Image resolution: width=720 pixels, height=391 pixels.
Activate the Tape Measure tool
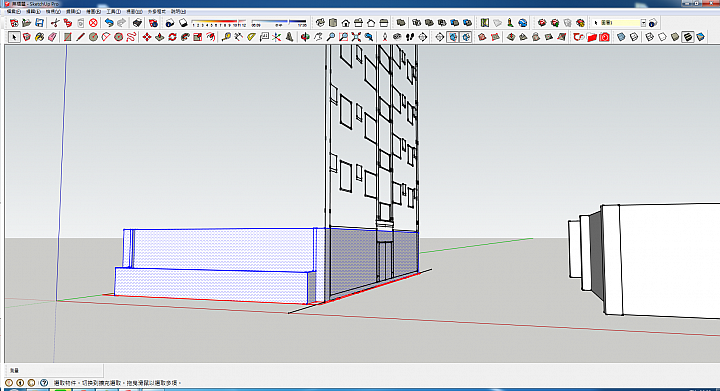226,37
